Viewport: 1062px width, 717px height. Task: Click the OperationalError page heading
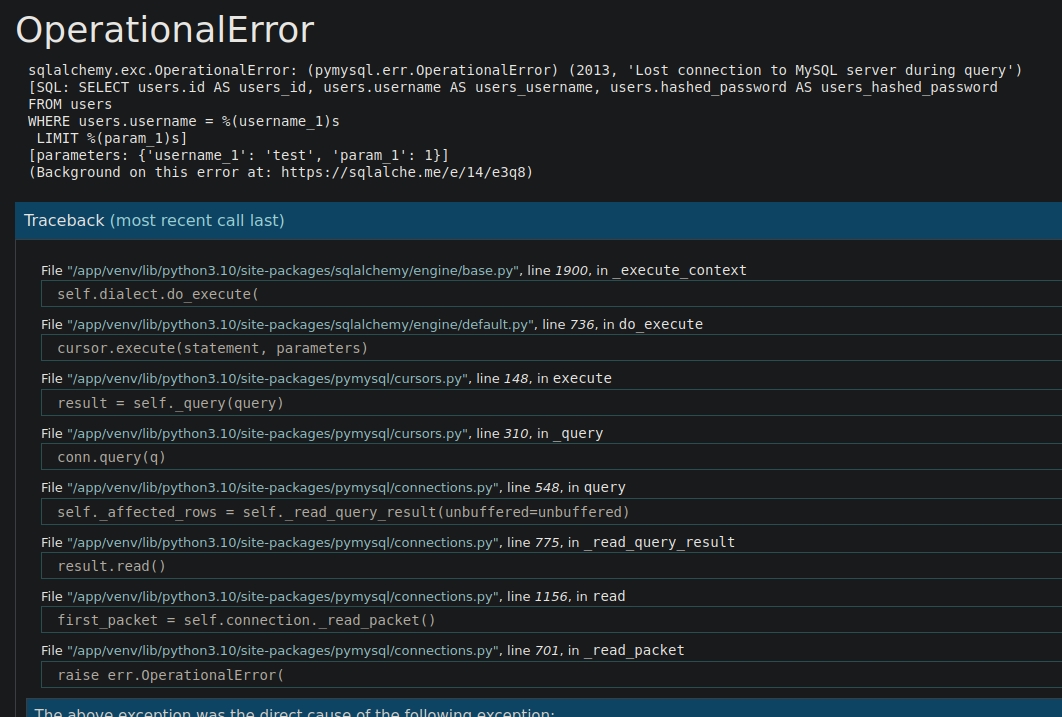point(165,30)
